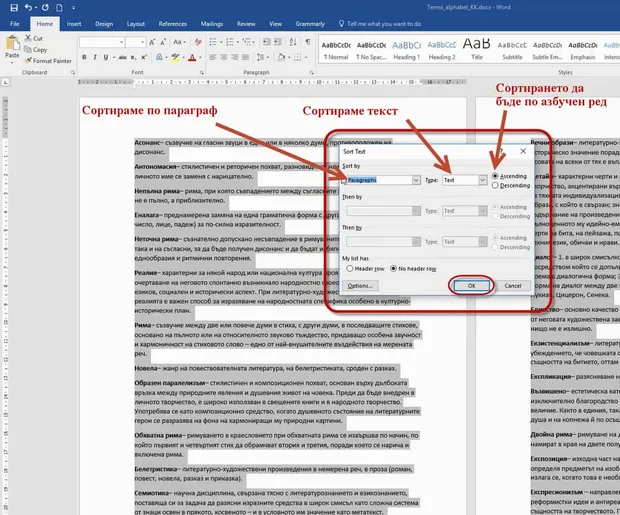Switch to the Insert tab
This screenshot has height=515, width=620.
(x=74, y=24)
